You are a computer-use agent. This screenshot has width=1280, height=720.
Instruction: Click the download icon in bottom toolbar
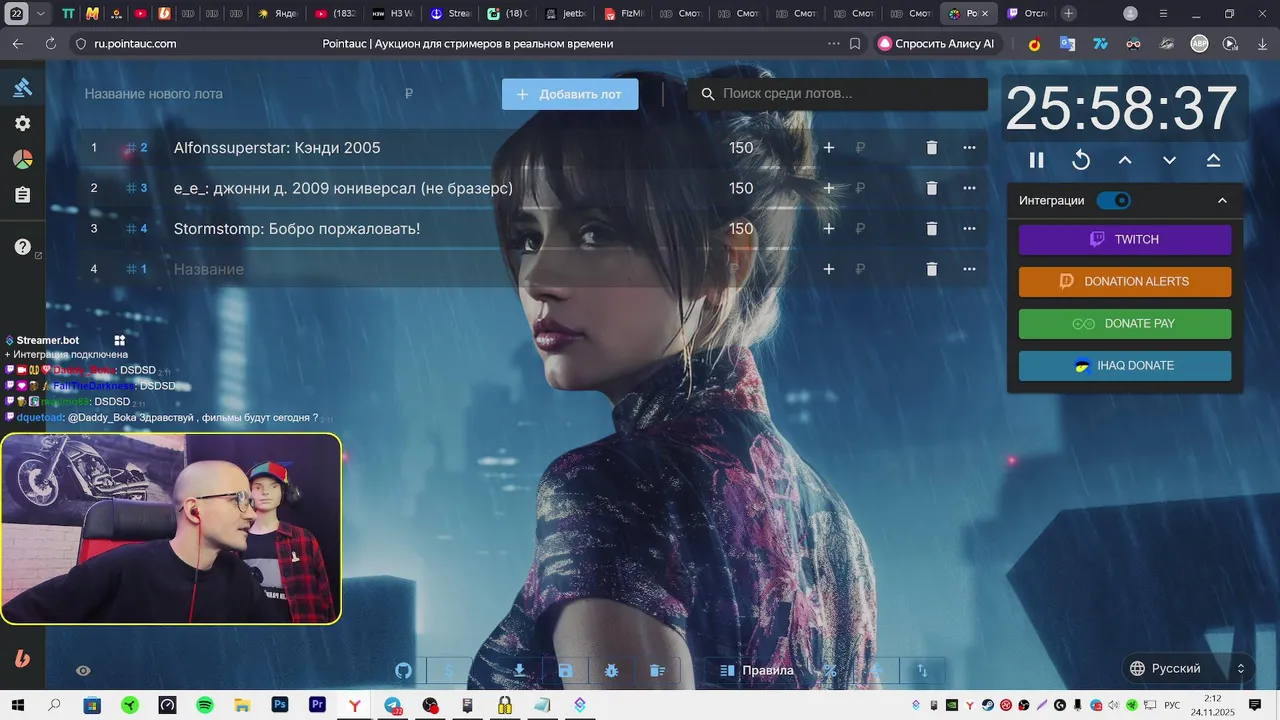(x=519, y=670)
